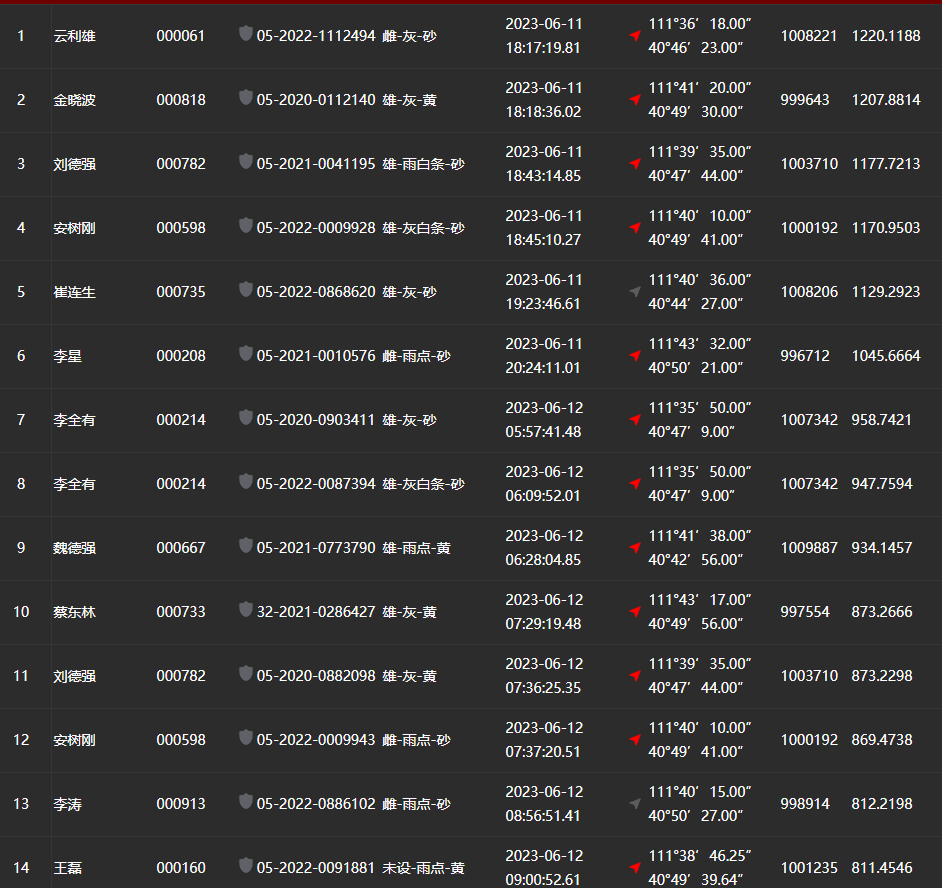Click owner name 王磊 in row 14
The image size is (942, 888).
pyautogui.click(x=68, y=868)
